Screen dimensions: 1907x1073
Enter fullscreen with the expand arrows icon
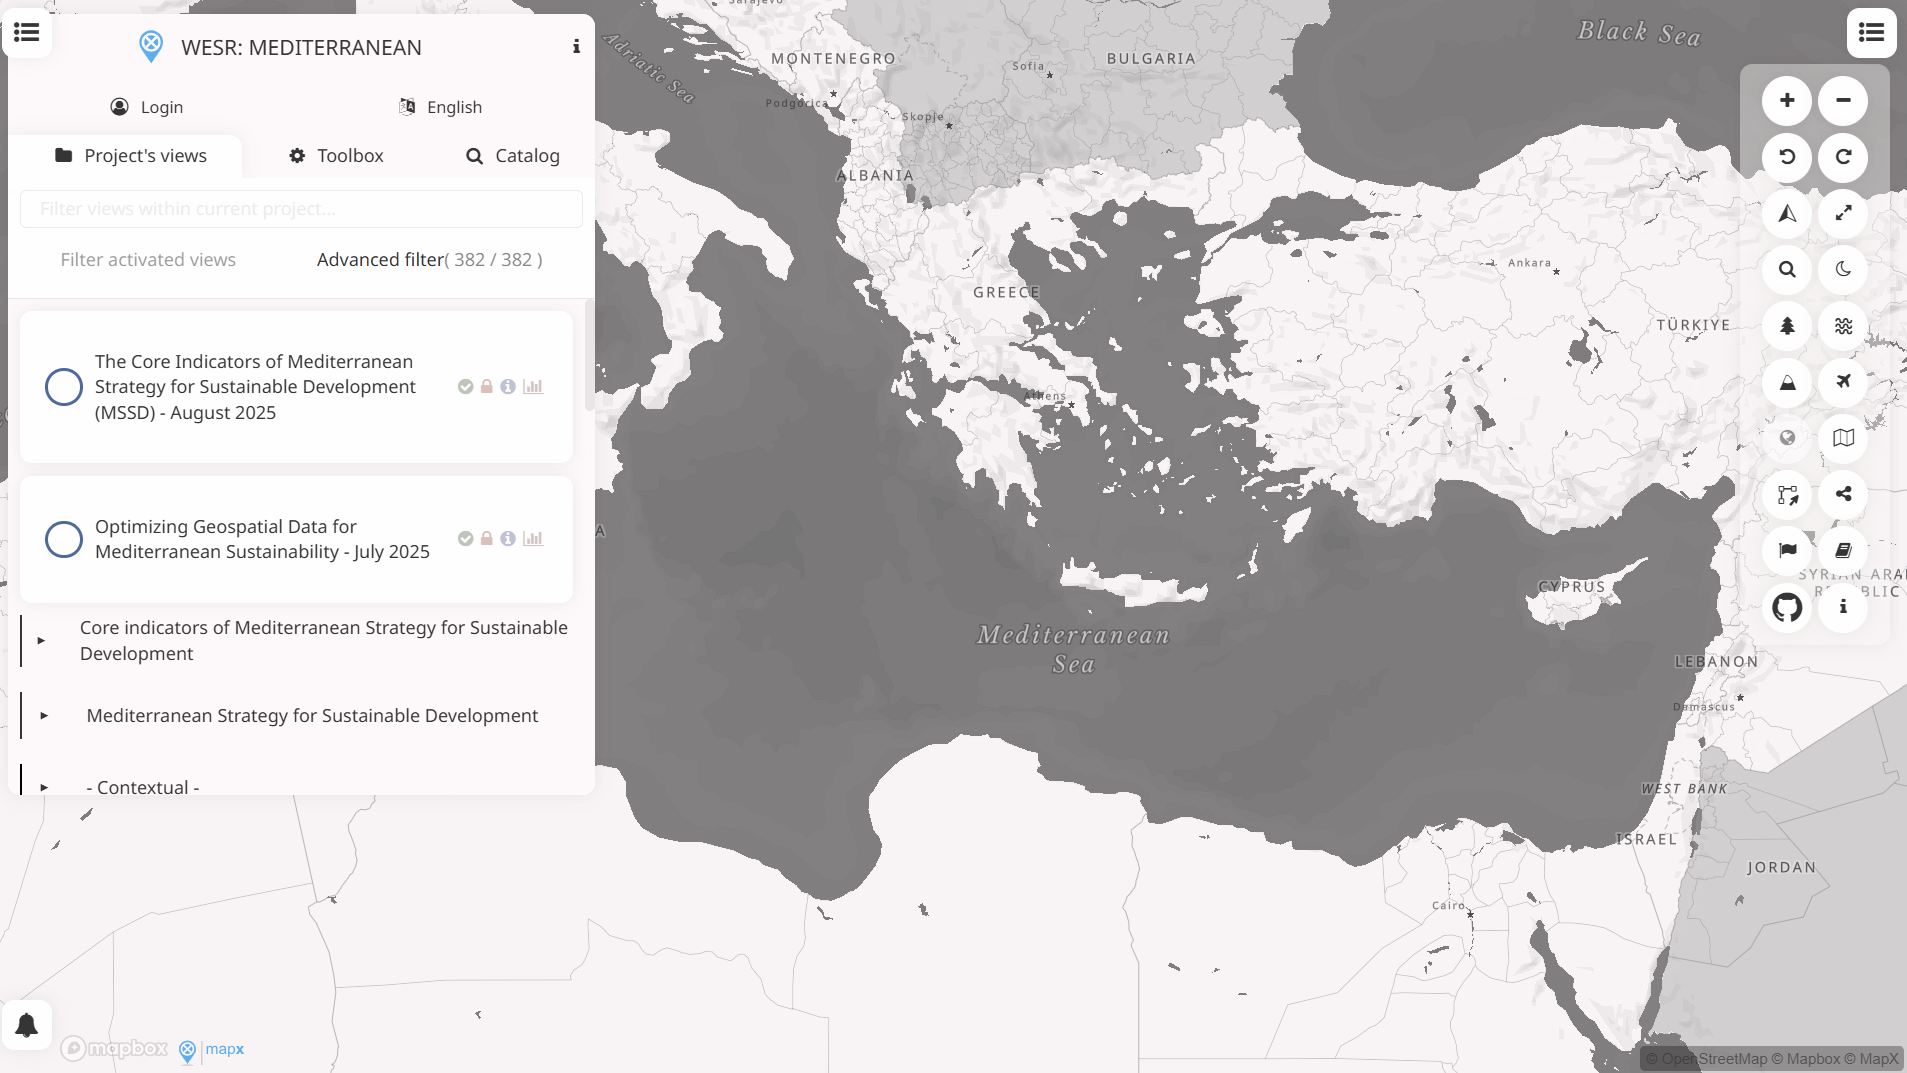(x=1843, y=213)
